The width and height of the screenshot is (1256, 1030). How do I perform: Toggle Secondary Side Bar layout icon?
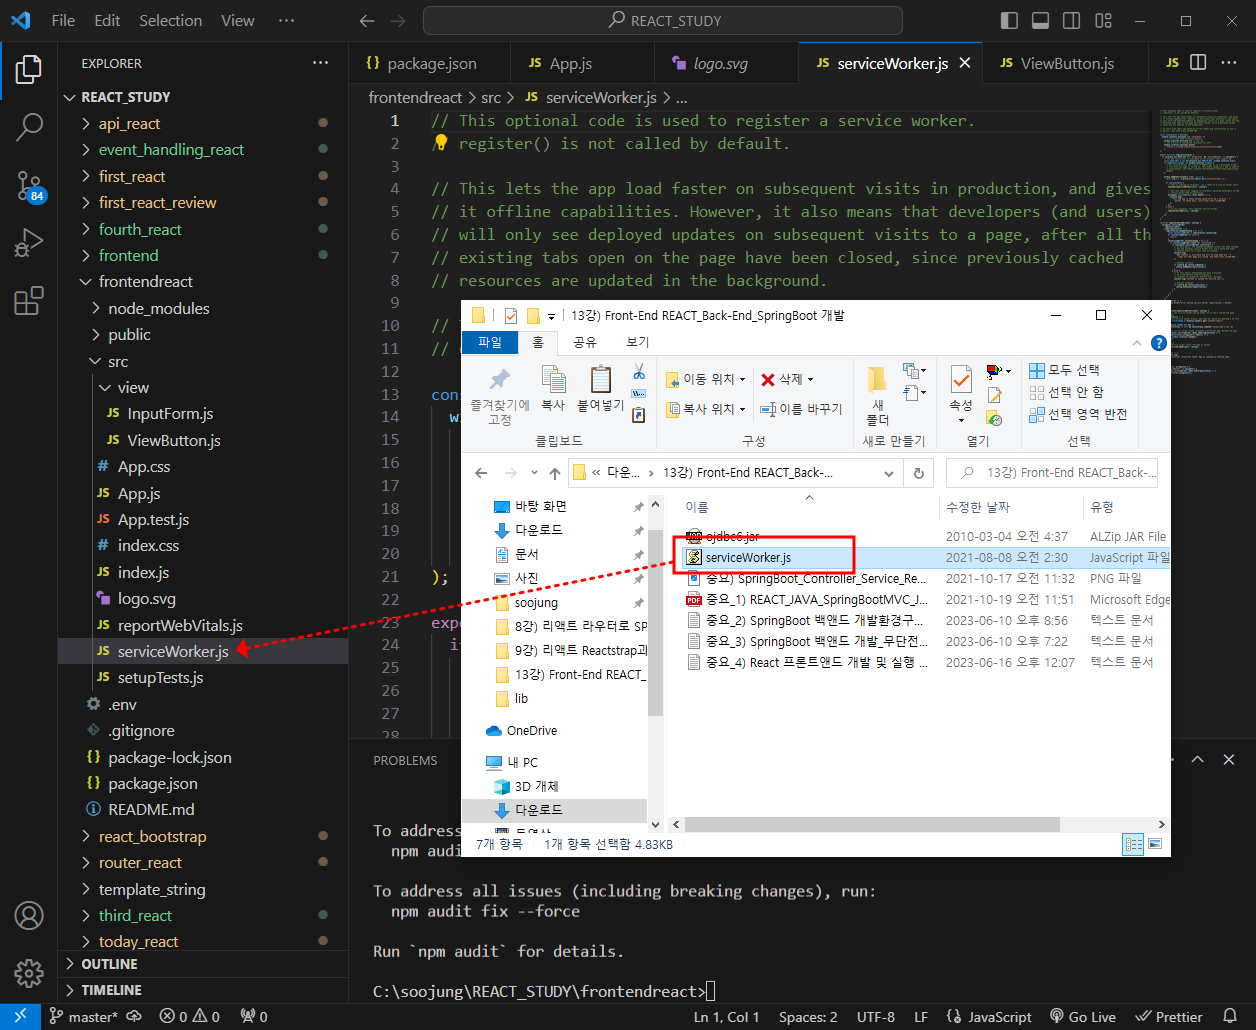coord(1071,20)
